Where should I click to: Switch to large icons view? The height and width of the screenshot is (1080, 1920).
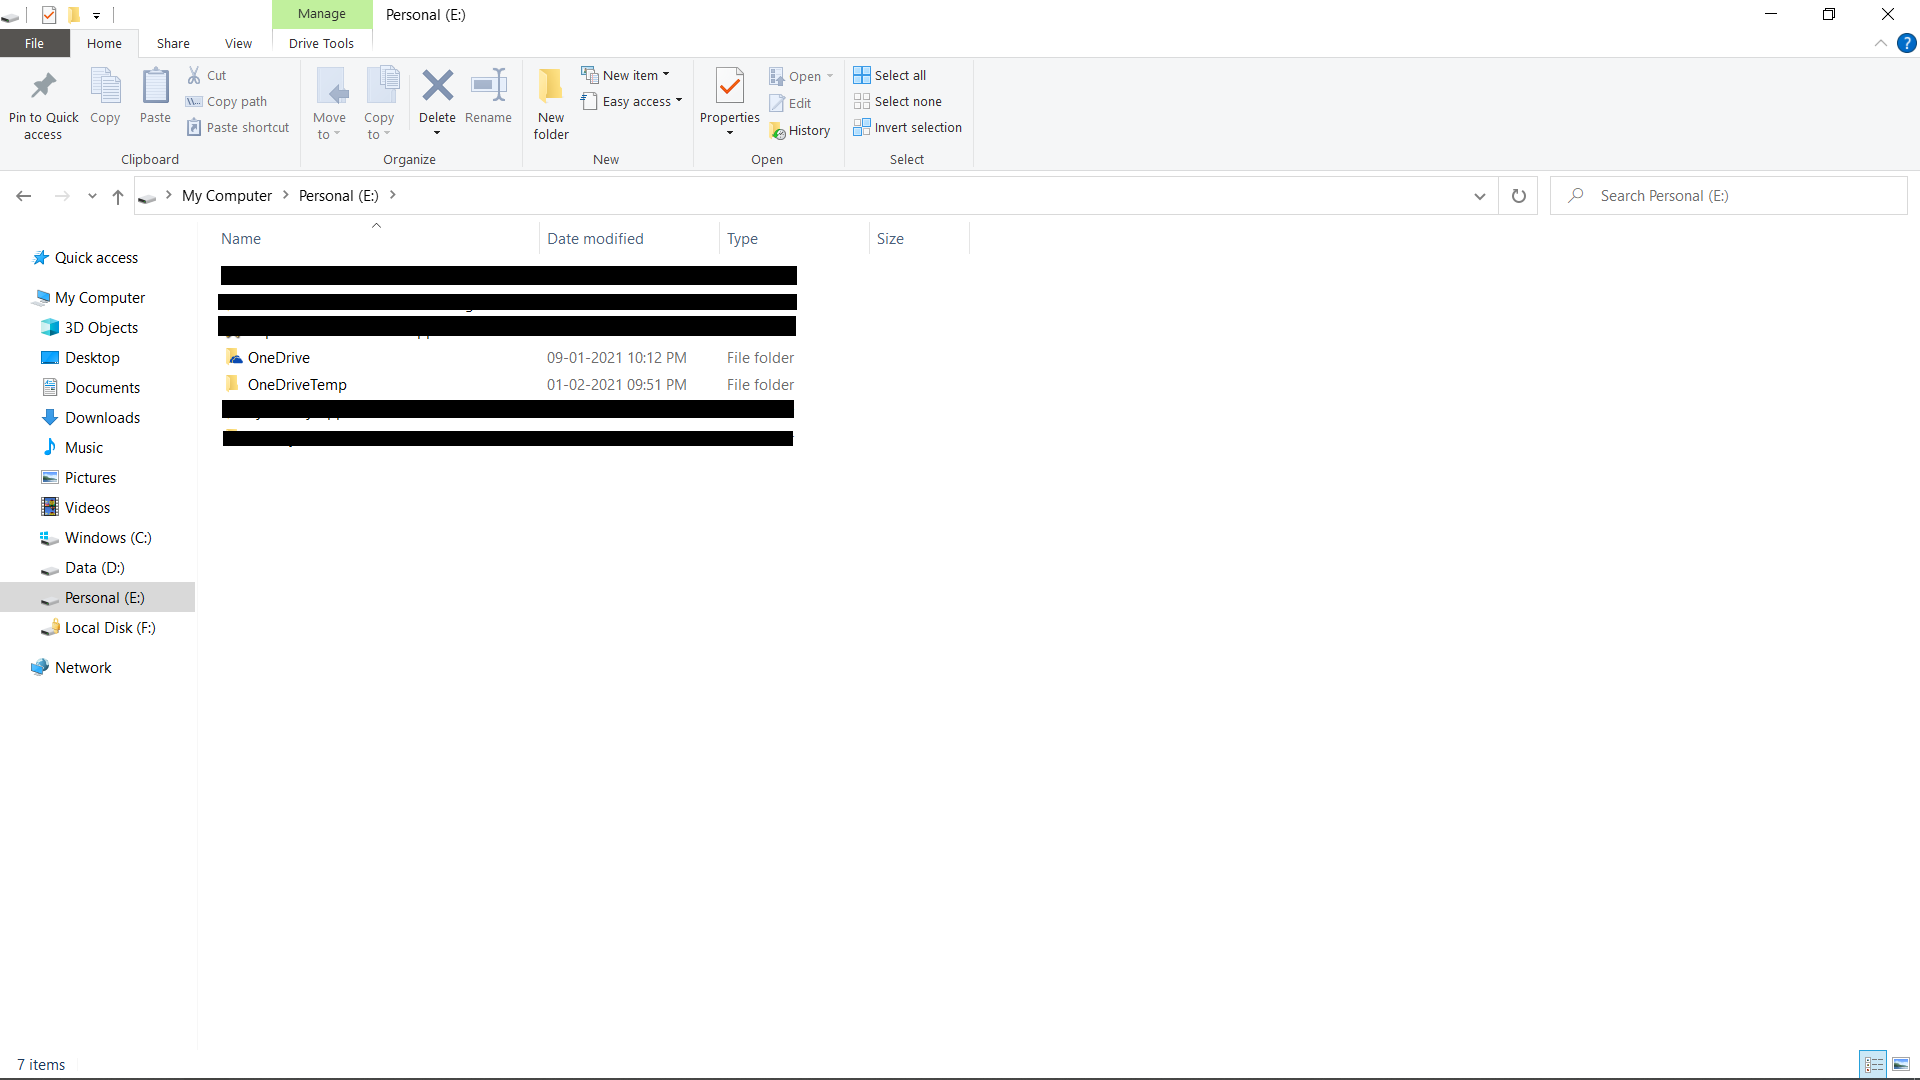pyautogui.click(x=1901, y=1064)
